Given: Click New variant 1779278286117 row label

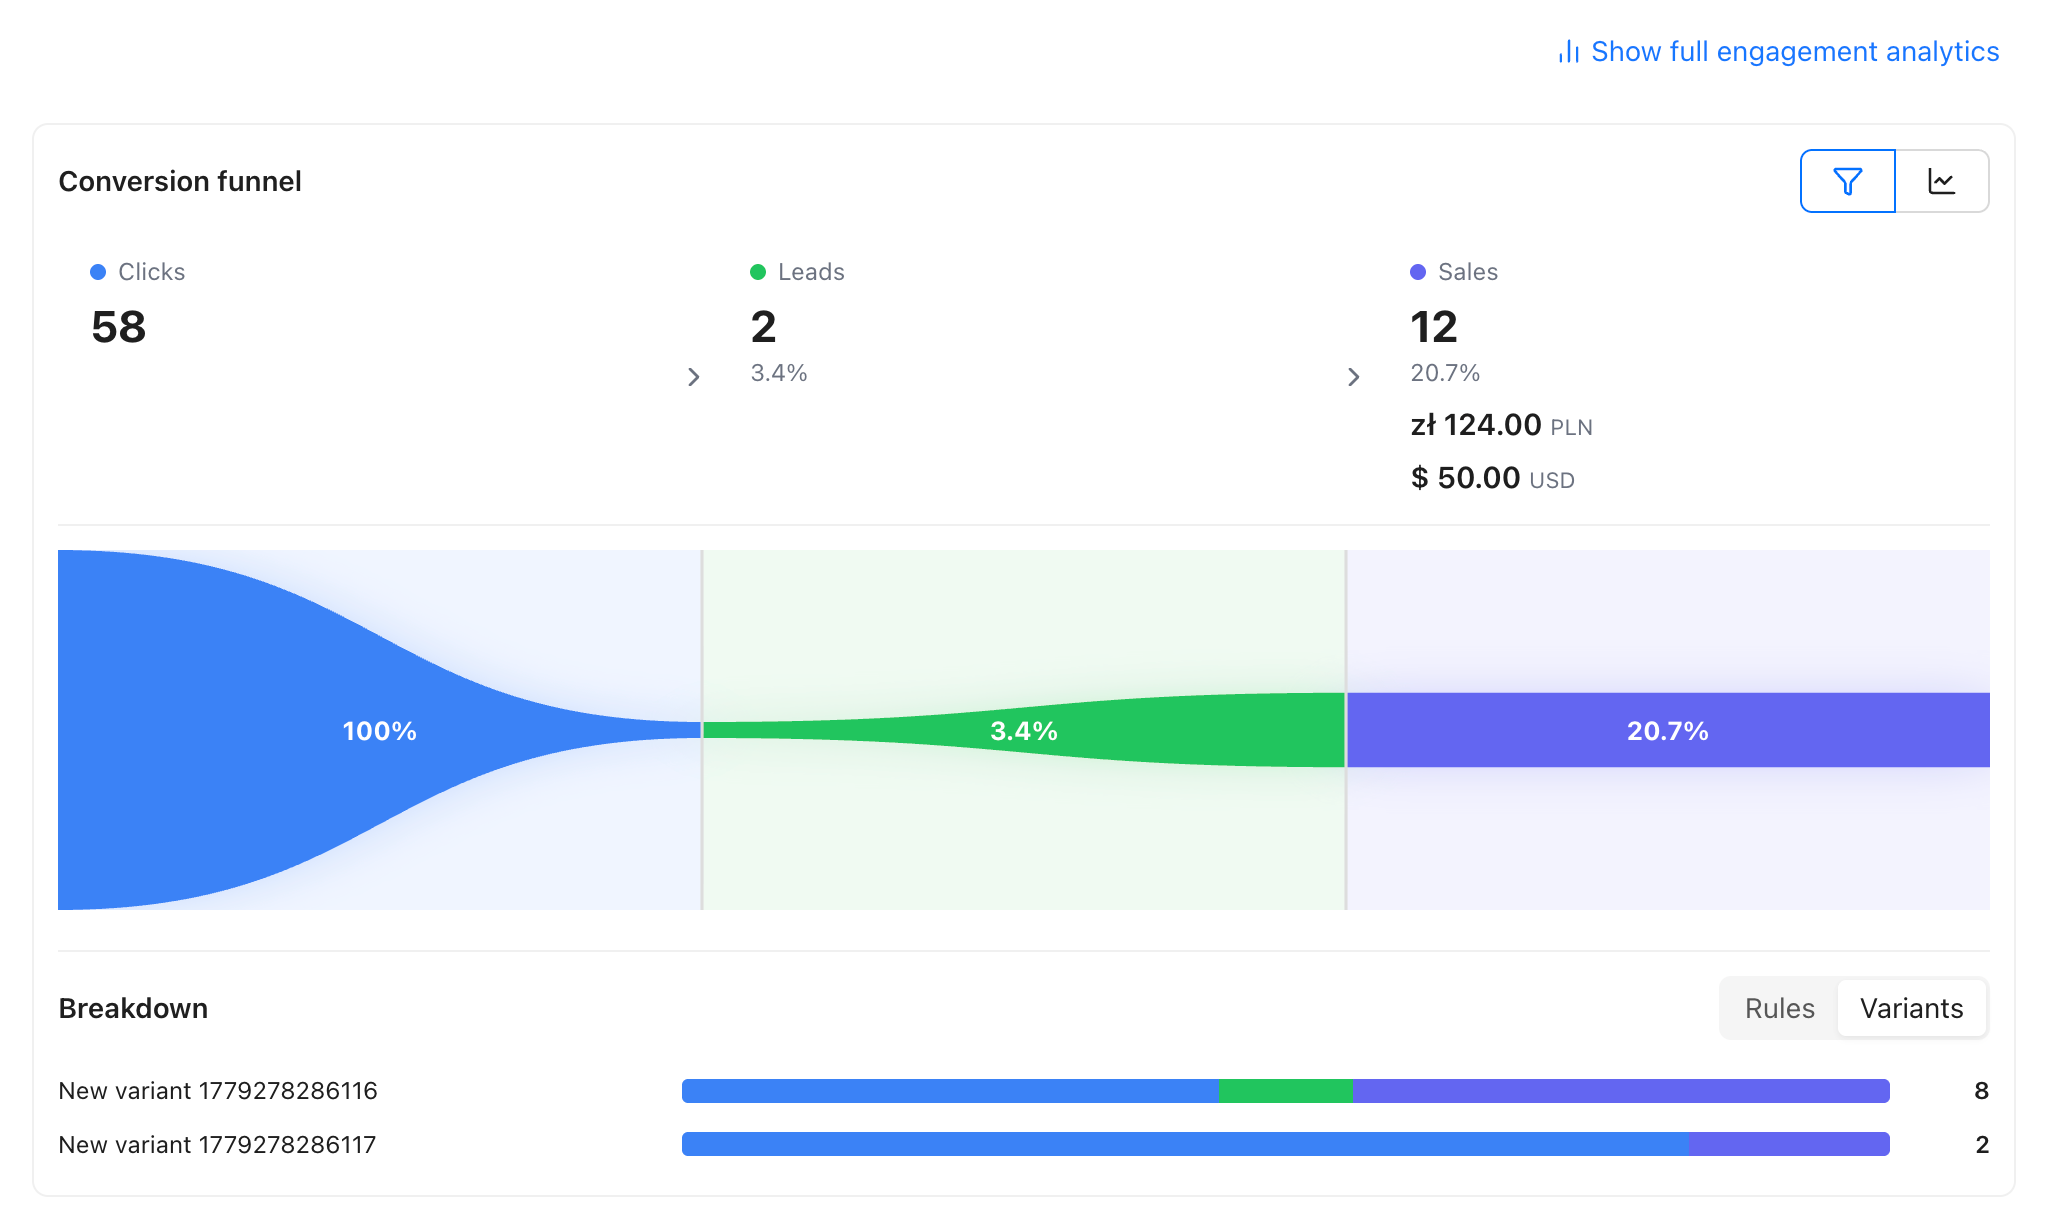Looking at the screenshot, I should 217,1145.
